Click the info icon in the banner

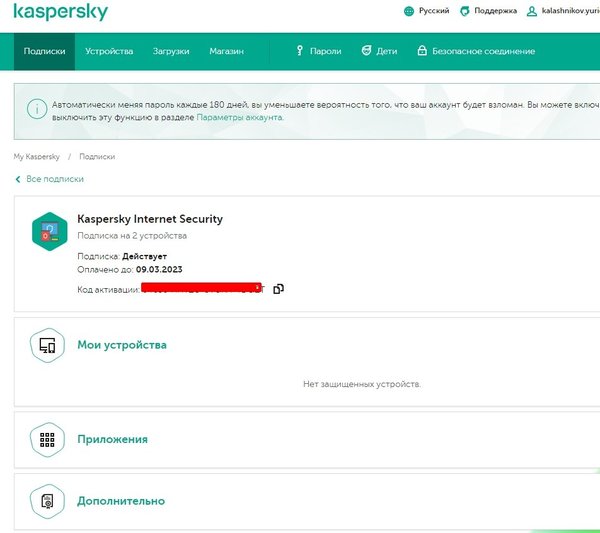[x=37, y=109]
